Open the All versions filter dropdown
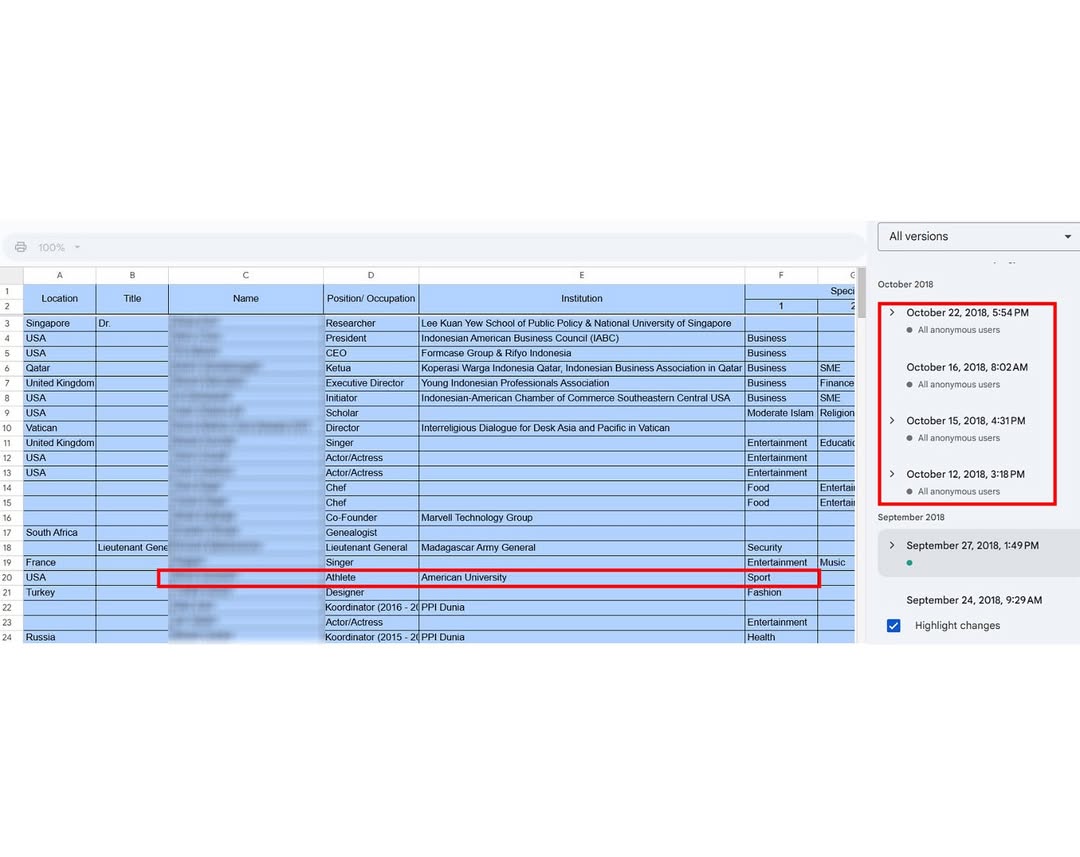The image size is (1080, 857). (978, 237)
